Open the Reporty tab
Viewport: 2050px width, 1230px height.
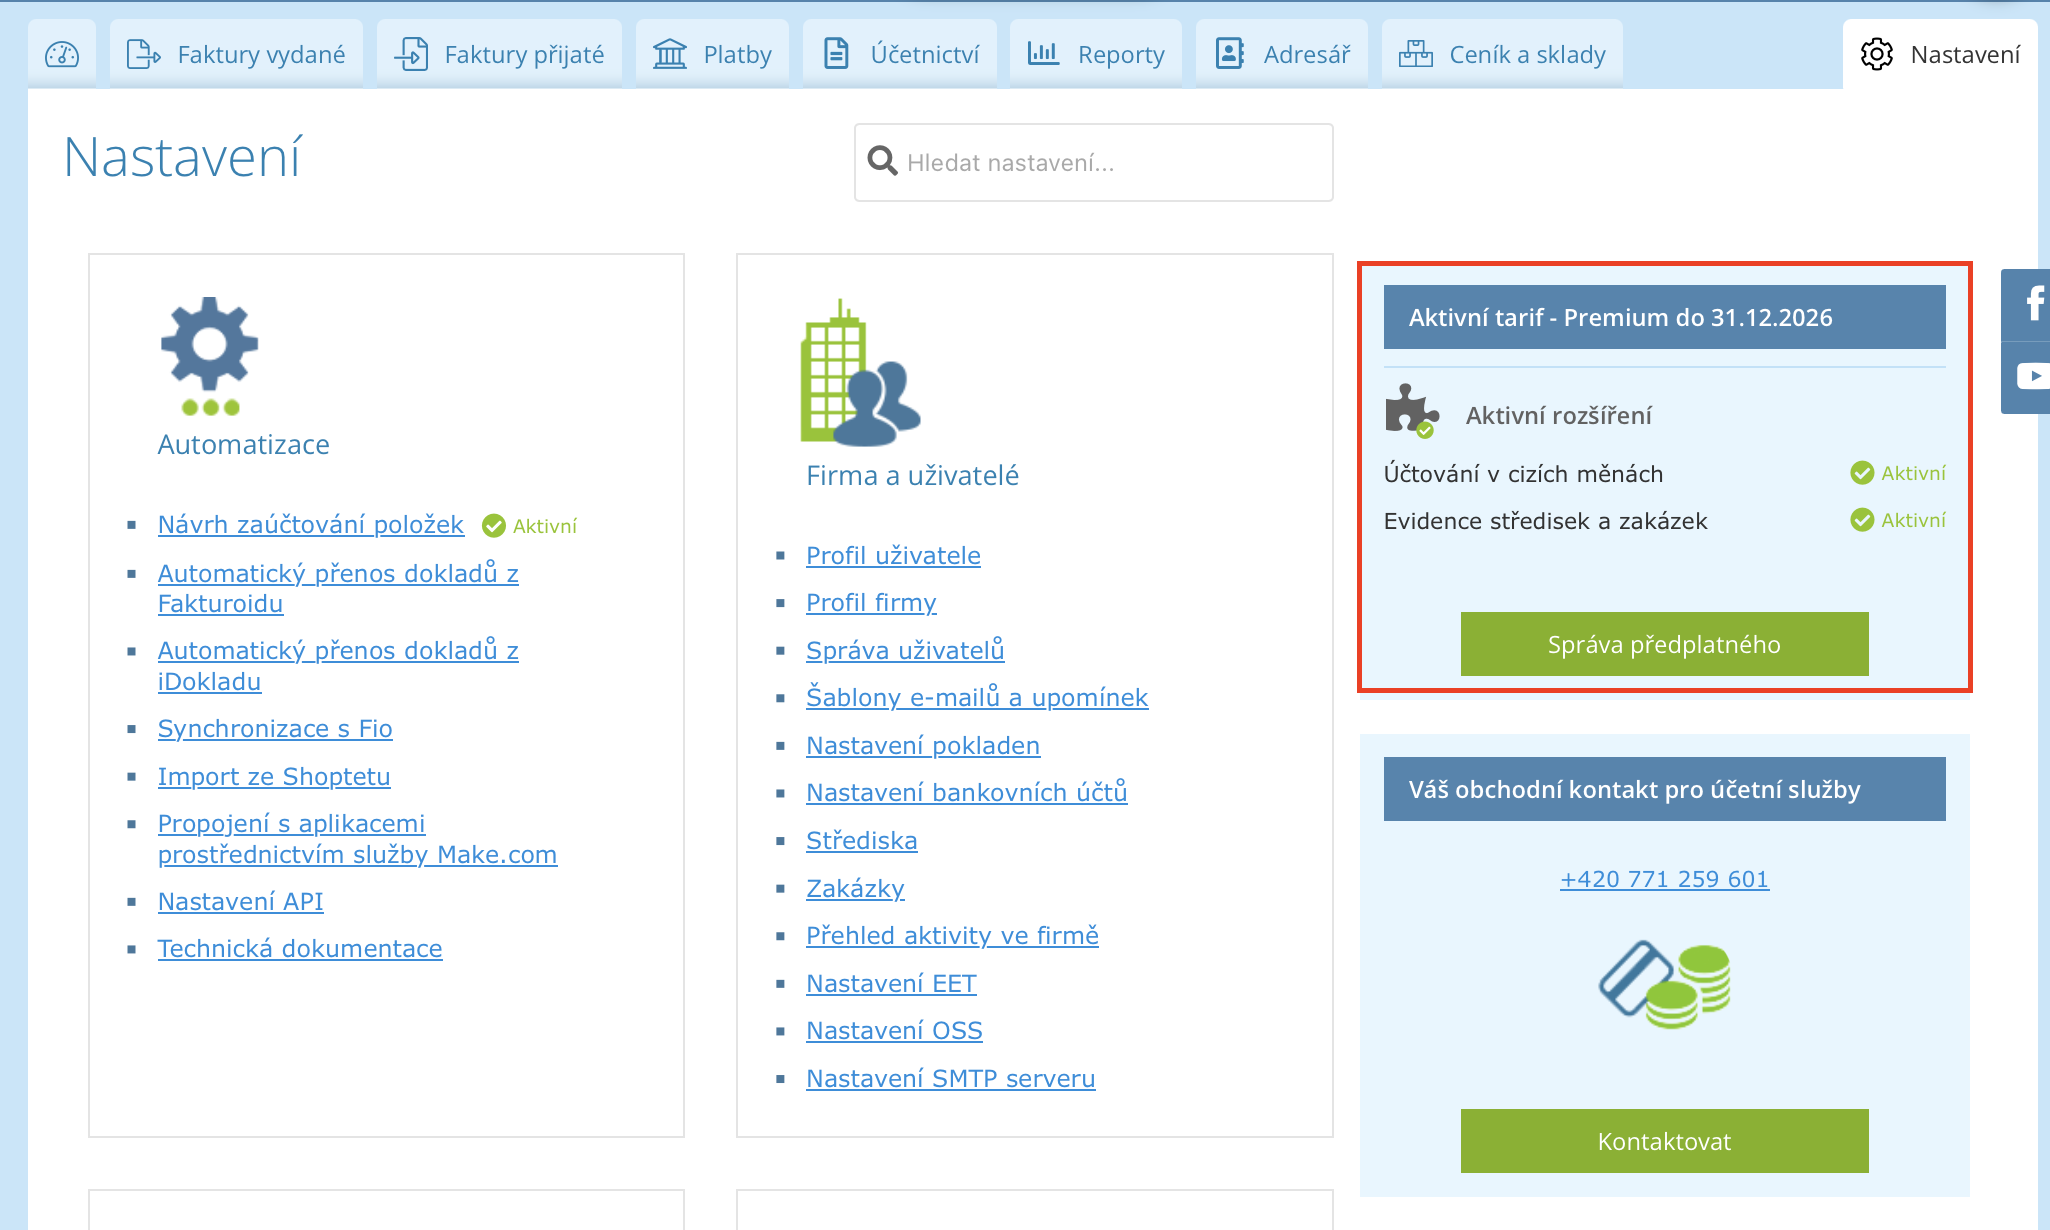(1096, 54)
